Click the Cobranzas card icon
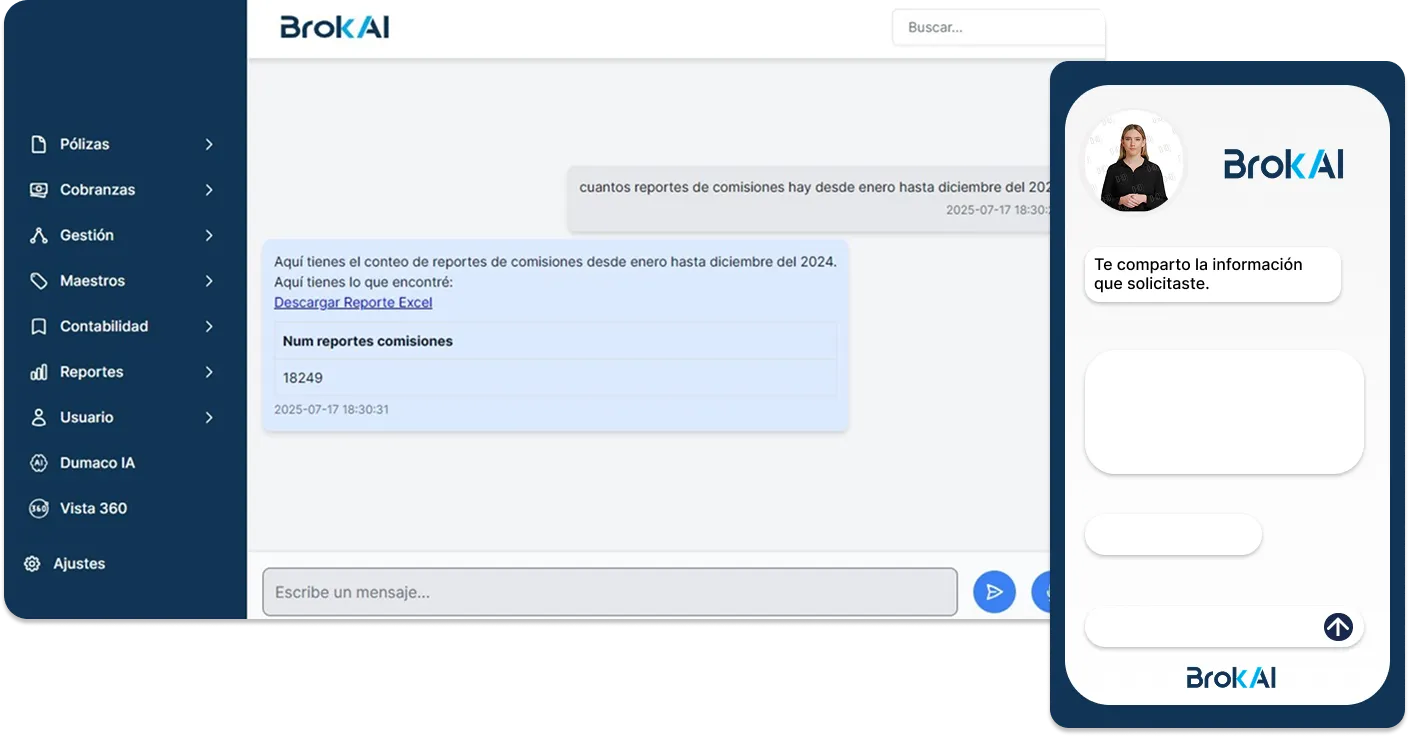1409x736 pixels. pyautogui.click(x=37, y=189)
